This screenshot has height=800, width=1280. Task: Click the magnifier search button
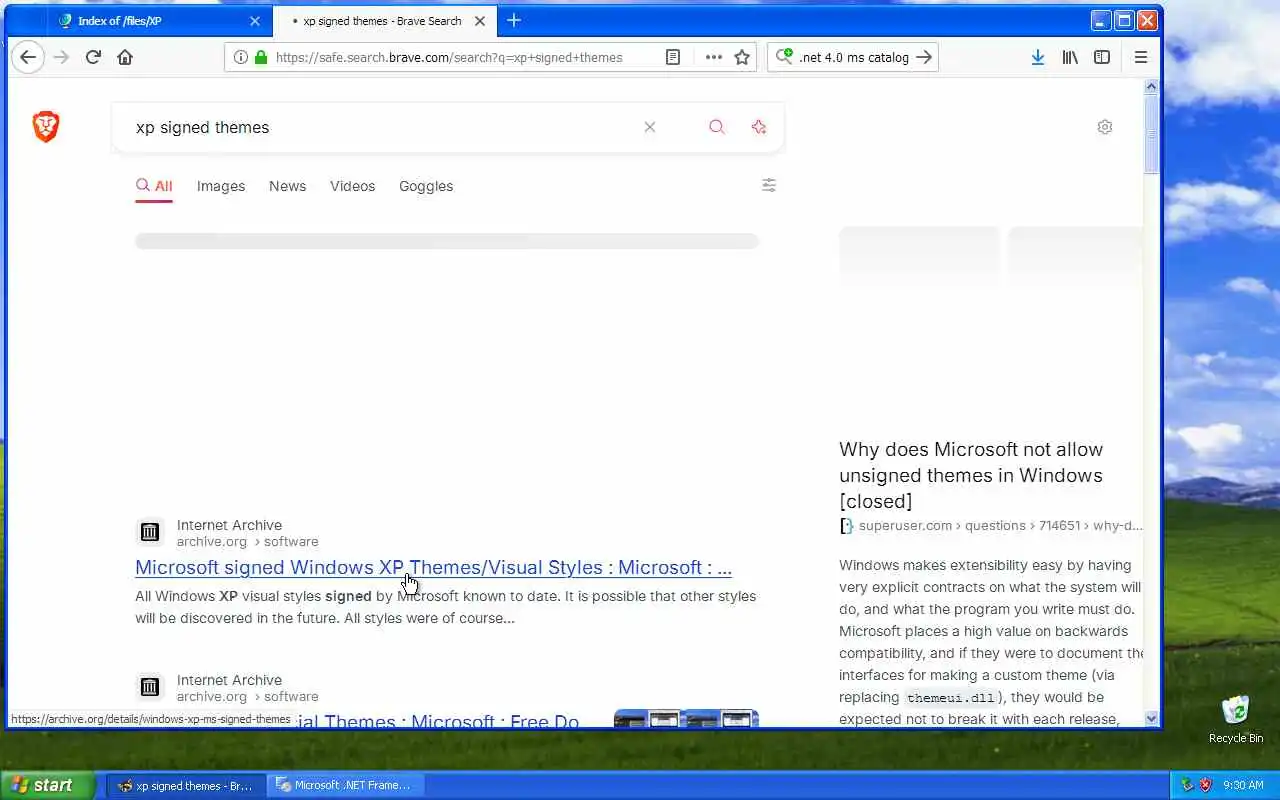tap(716, 127)
